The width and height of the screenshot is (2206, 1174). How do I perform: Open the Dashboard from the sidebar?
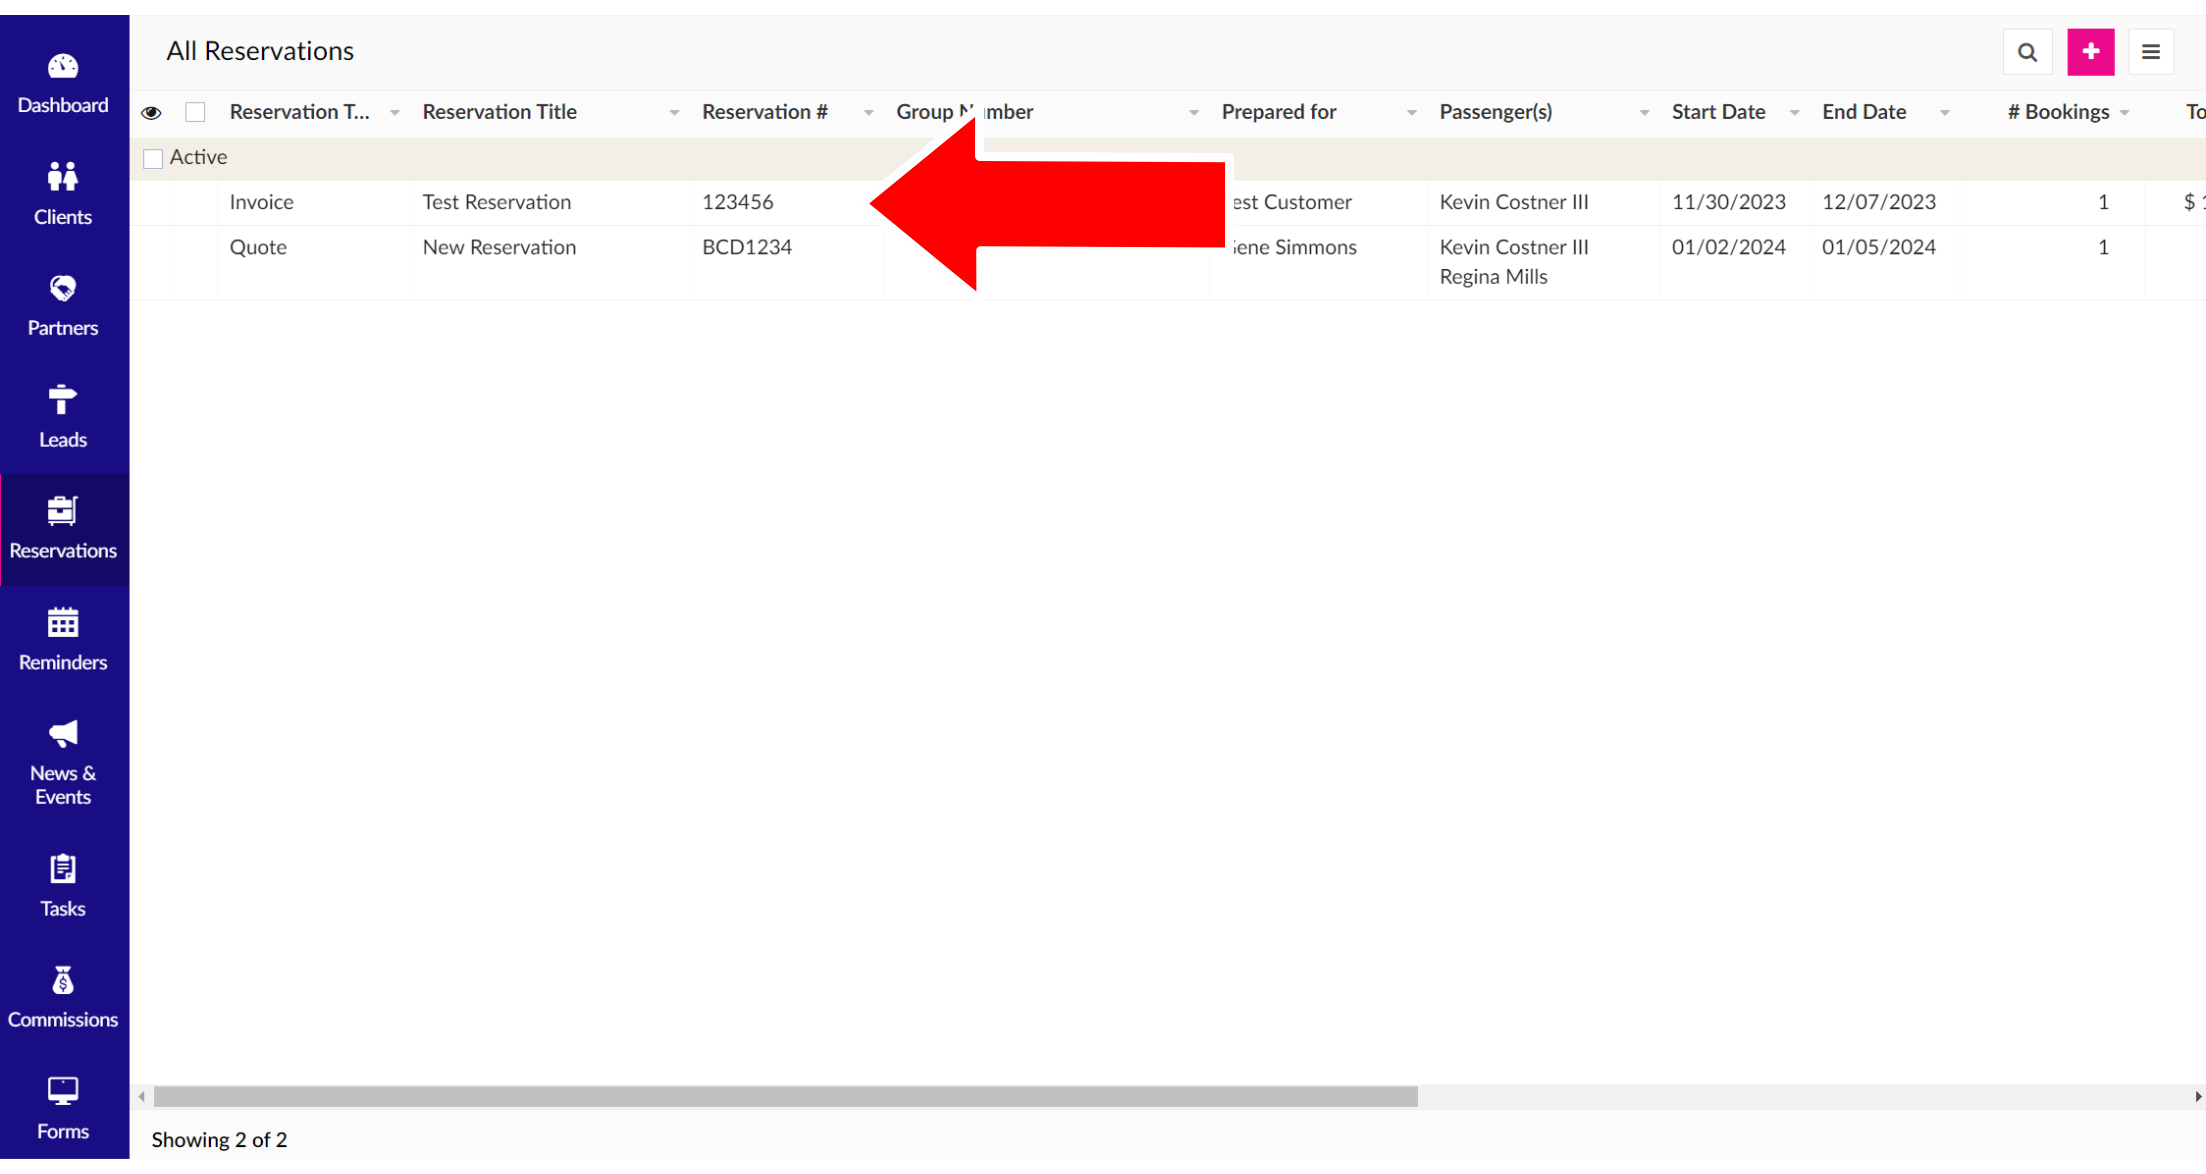click(x=62, y=83)
